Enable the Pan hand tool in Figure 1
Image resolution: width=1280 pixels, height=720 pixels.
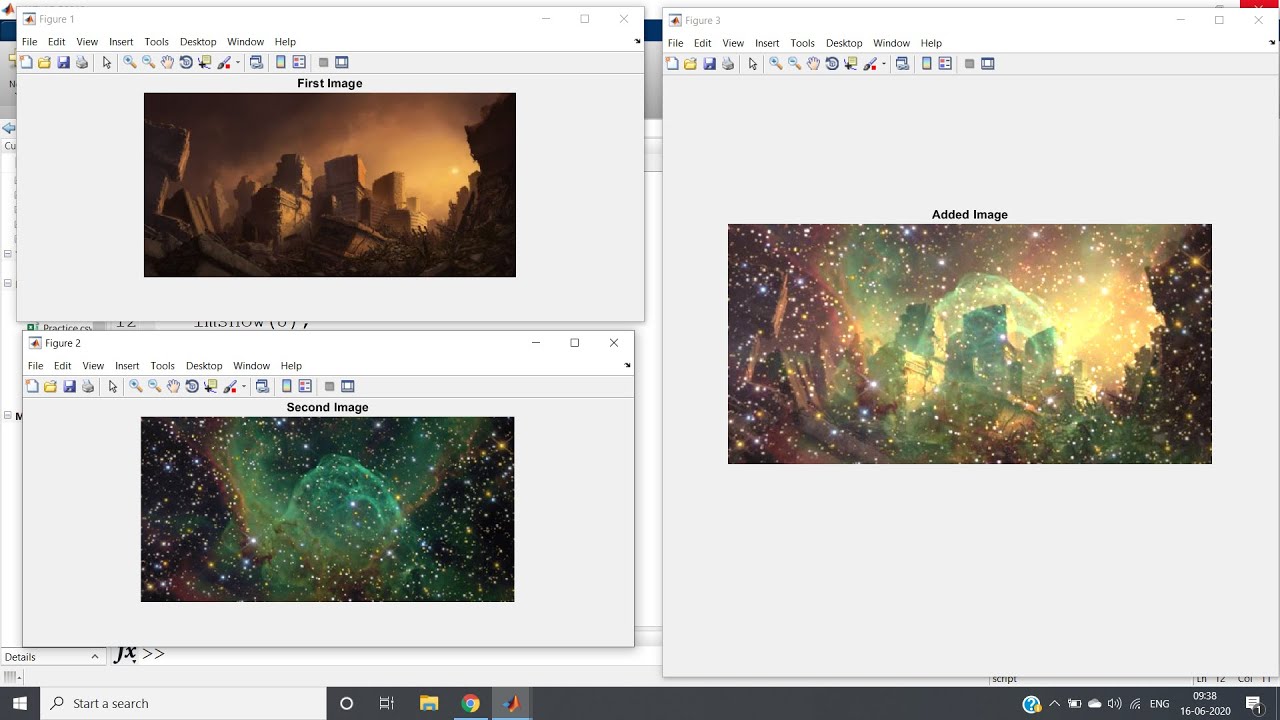pos(168,62)
